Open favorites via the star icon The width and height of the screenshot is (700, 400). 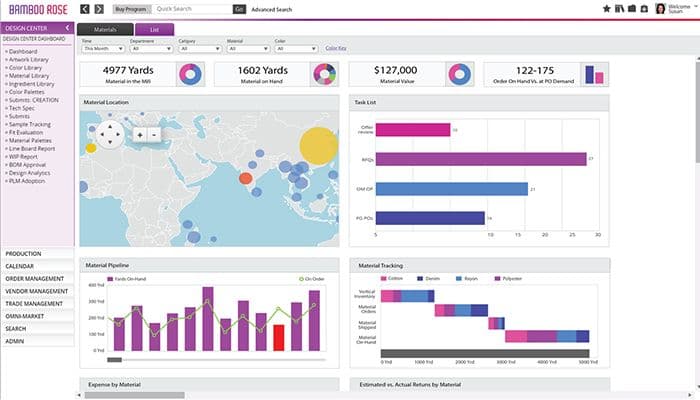tap(606, 9)
